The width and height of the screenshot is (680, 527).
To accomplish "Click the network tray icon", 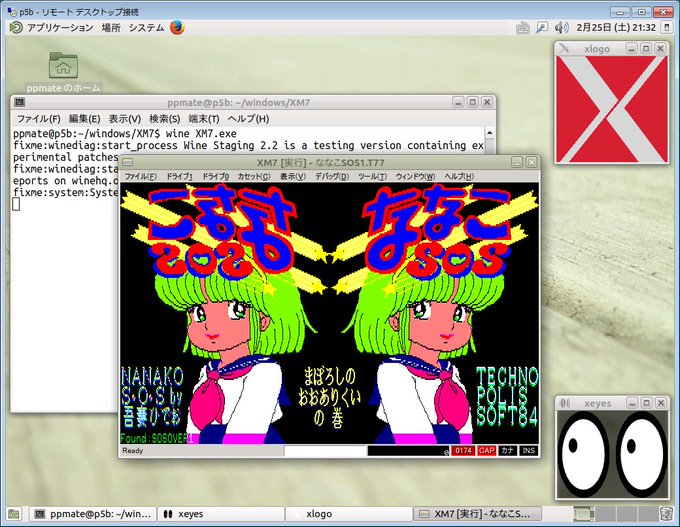I will tap(542, 28).
